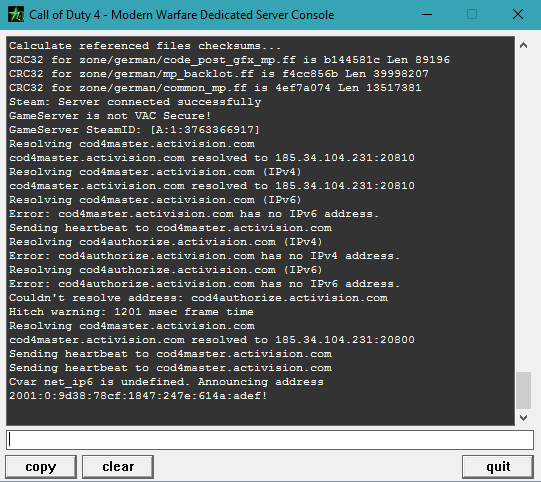Click the code_post_gfx_mp.ff CRC32 line

(229, 60)
